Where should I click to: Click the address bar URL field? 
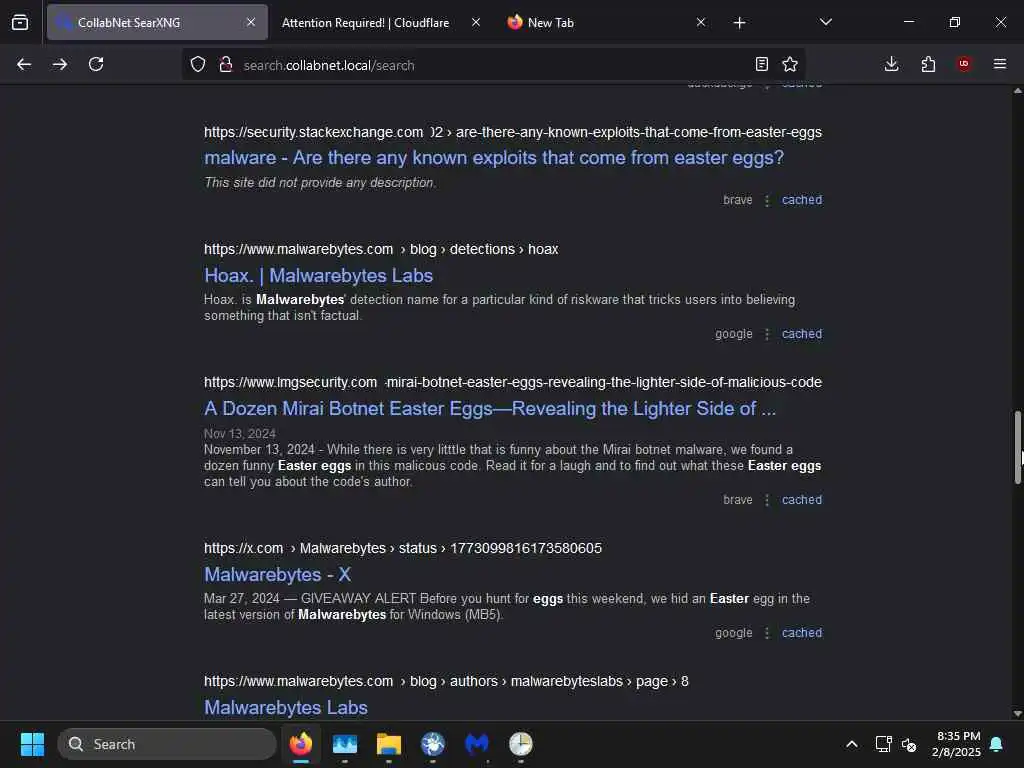coord(493,65)
